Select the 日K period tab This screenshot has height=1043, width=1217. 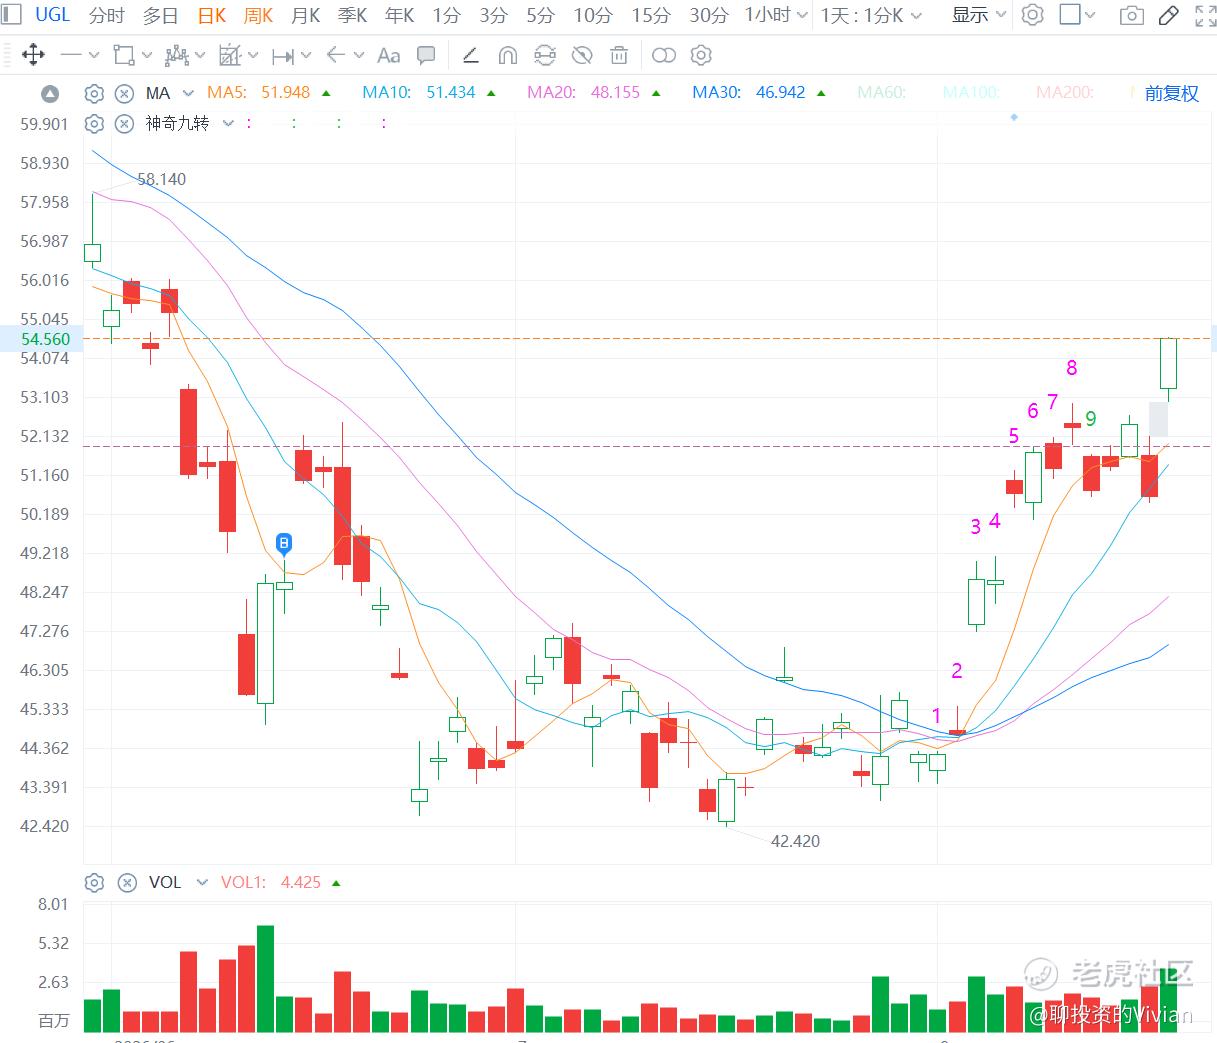tap(212, 15)
